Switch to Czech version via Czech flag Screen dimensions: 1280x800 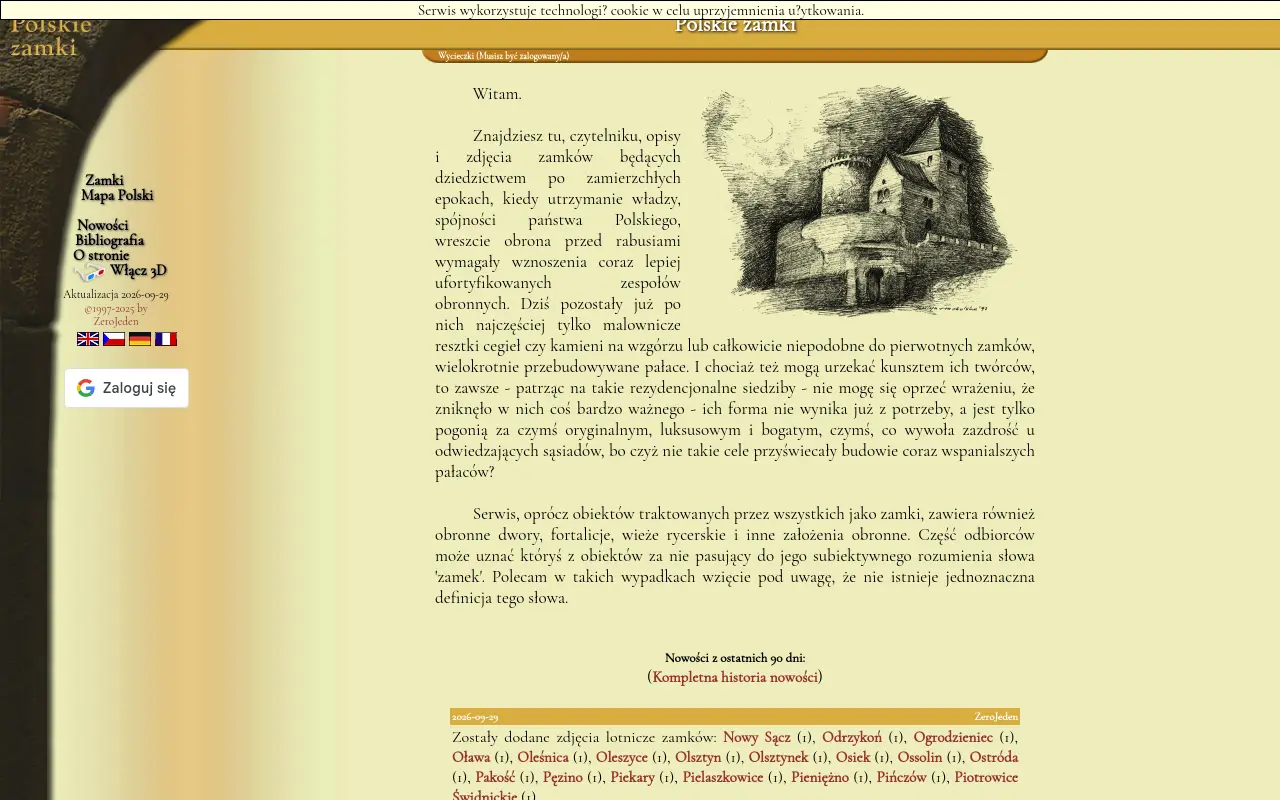tap(114, 339)
